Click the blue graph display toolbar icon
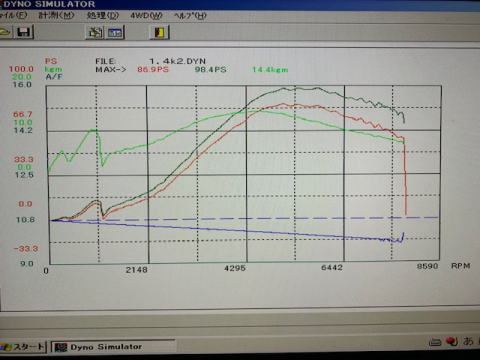Image resolution: width=480 pixels, height=360 pixels. tap(115, 32)
